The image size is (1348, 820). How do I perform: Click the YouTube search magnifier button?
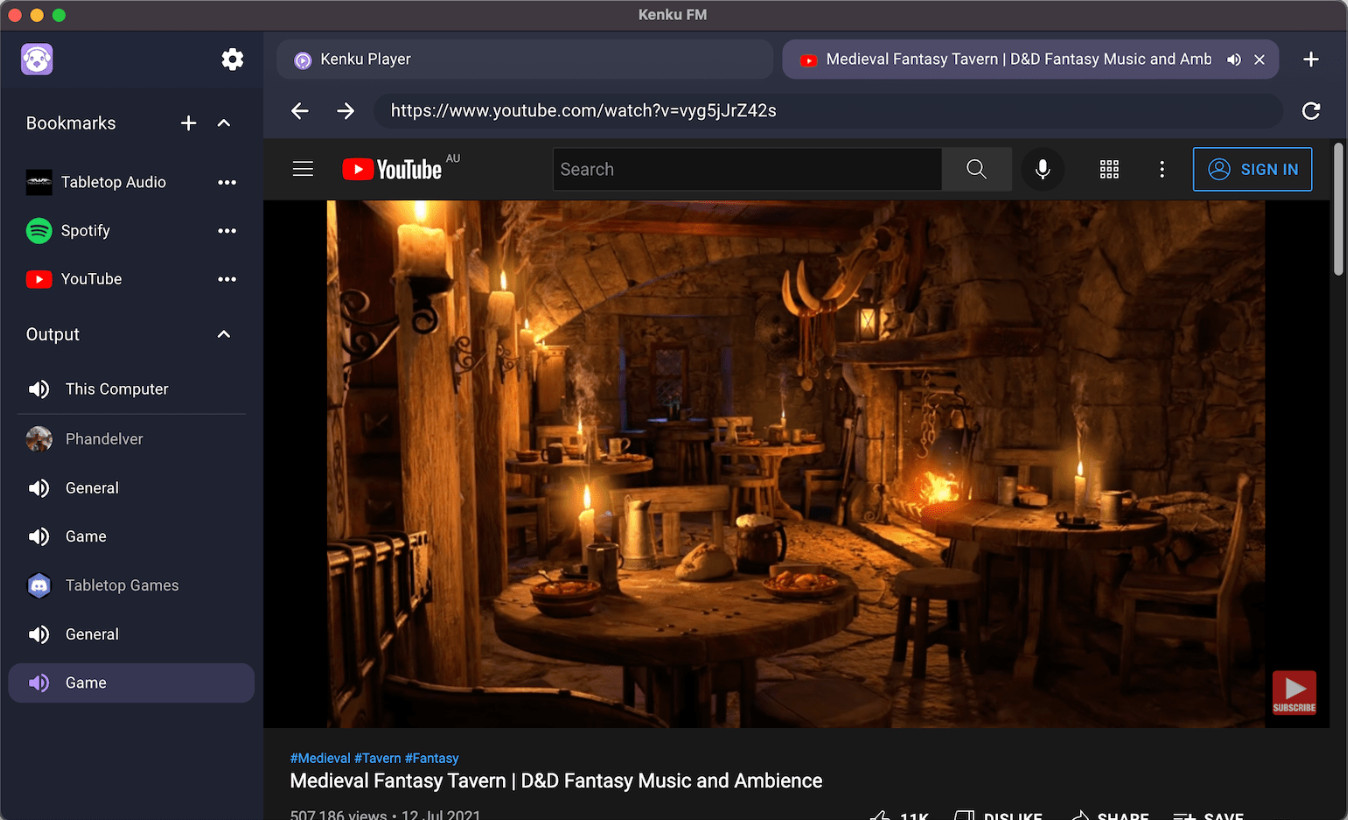coord(977,169)
